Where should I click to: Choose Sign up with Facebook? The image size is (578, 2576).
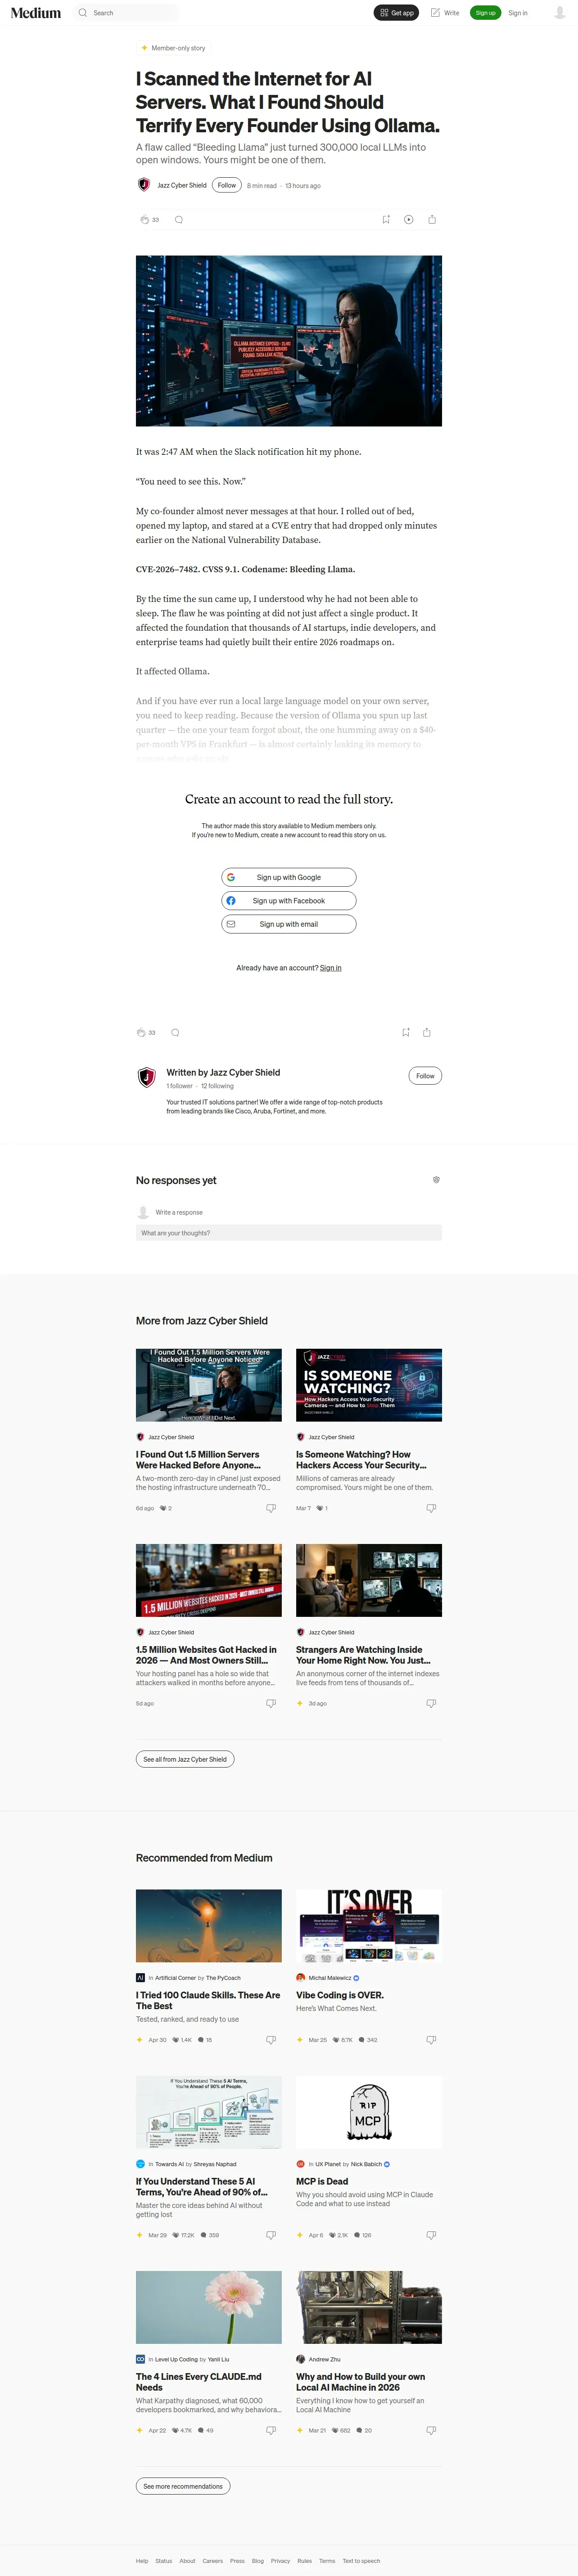pyautogui.click(x=289, y=901)
